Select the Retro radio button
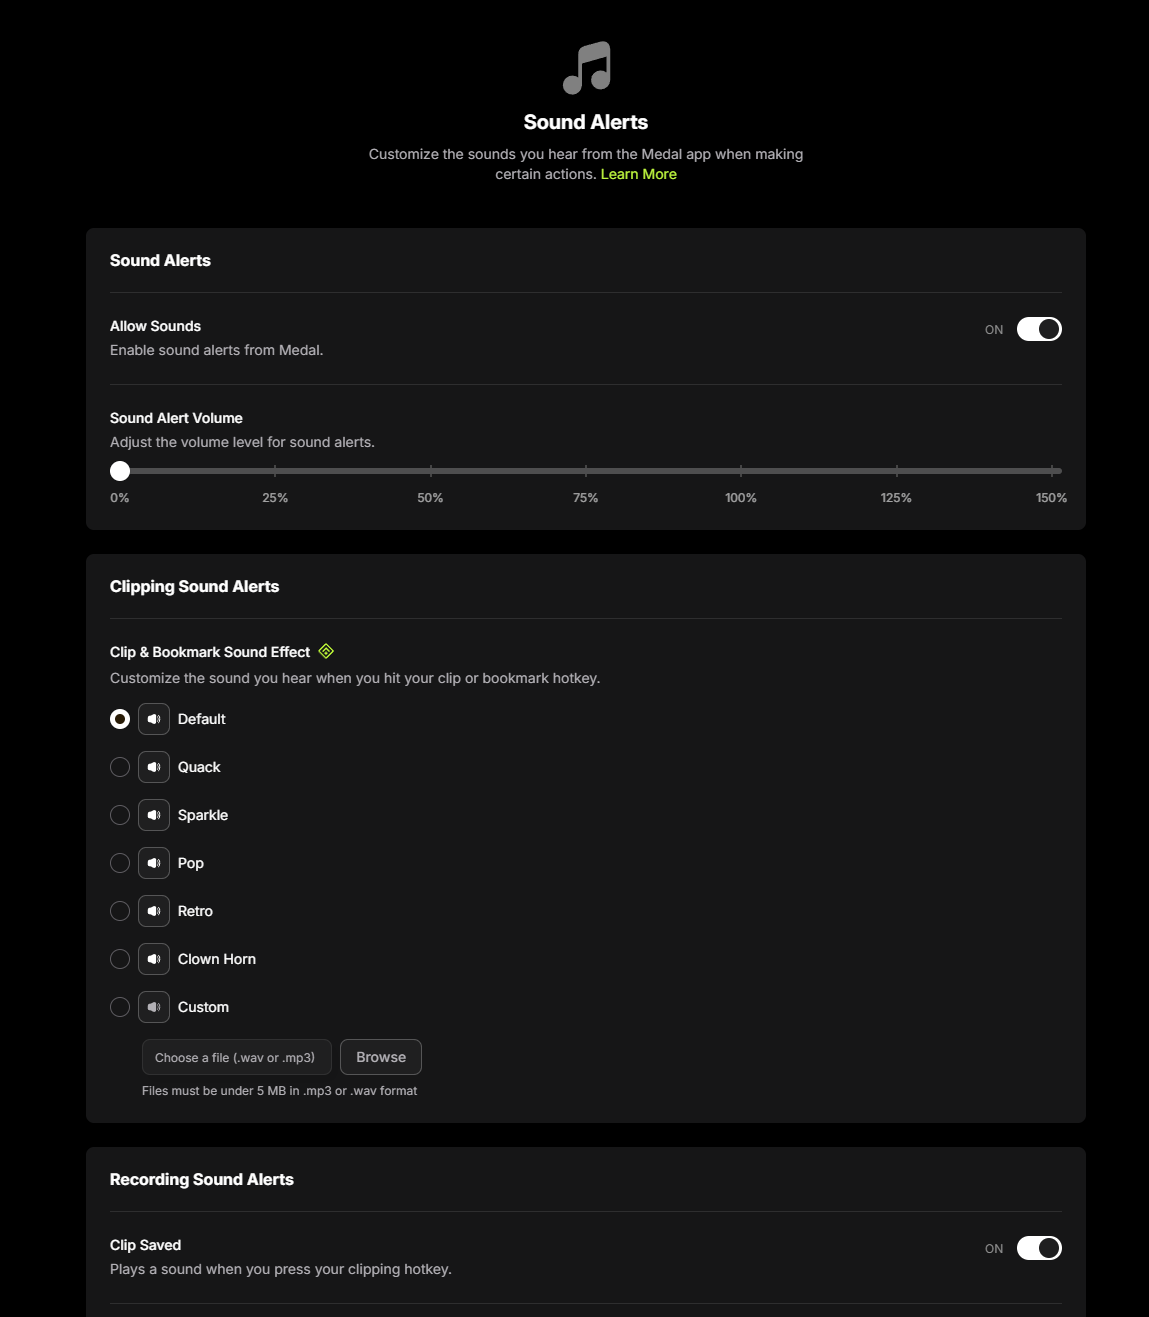This screenshot has height=1317, width=1149. coord(120,911)
